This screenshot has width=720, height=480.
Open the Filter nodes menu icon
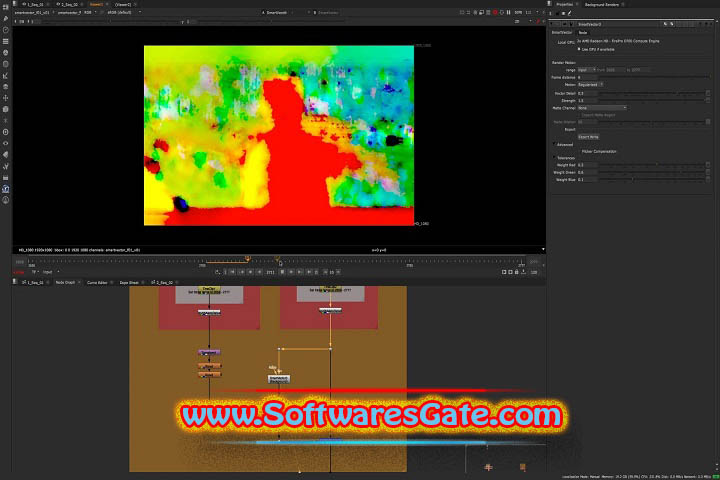pos(6,64)
